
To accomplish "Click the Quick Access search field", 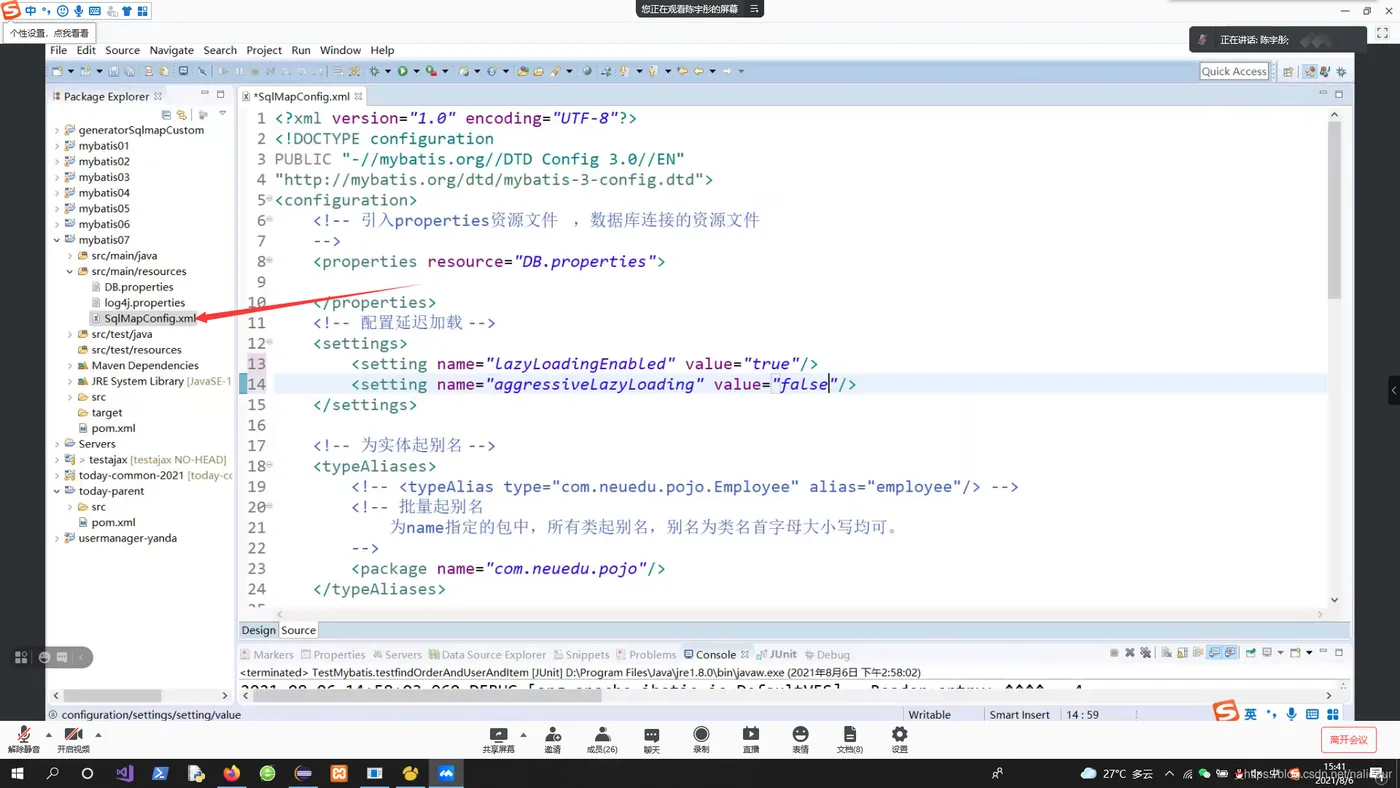I will click(1234, 72).
